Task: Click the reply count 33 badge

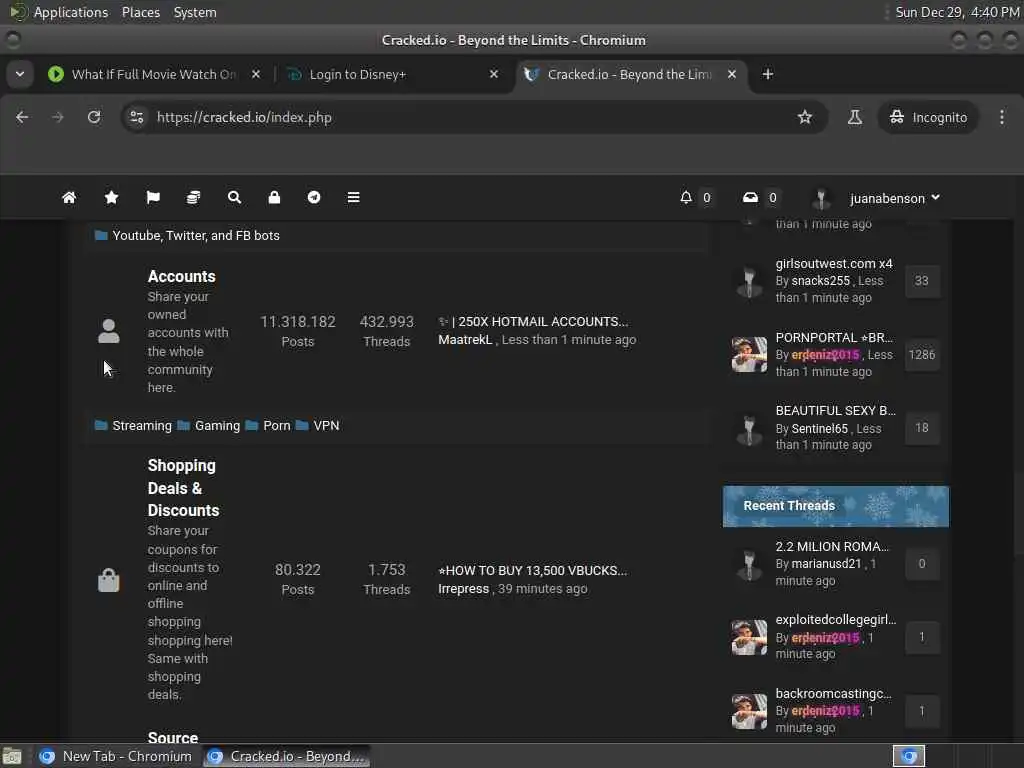Action: [921, 281]
